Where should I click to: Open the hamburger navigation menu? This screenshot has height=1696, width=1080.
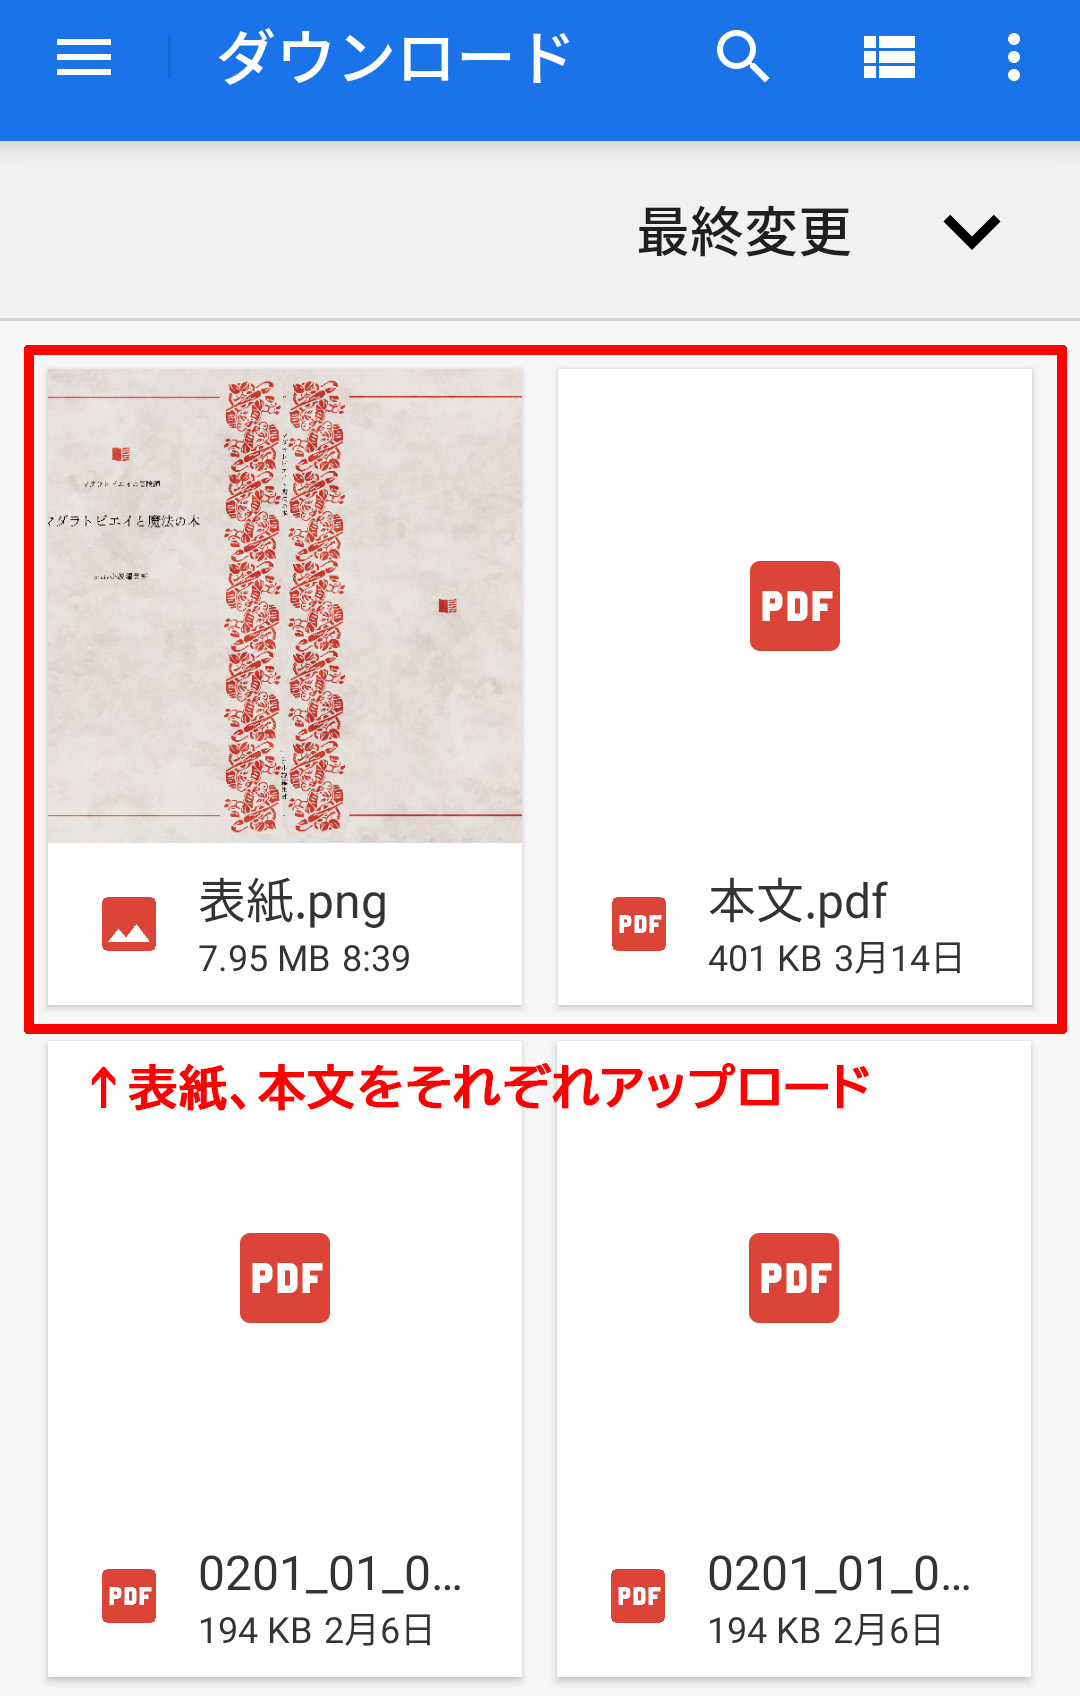[x=84, y=57]
